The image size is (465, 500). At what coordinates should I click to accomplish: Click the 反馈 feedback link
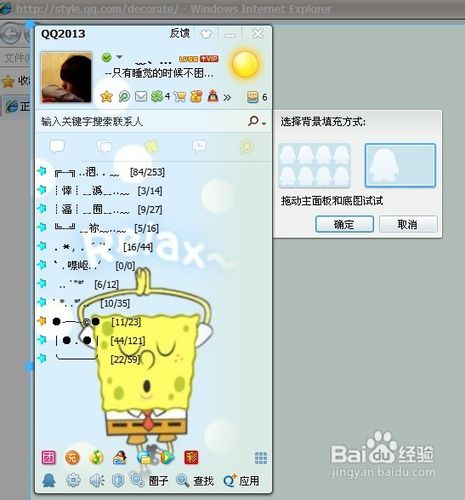point(180,33)
